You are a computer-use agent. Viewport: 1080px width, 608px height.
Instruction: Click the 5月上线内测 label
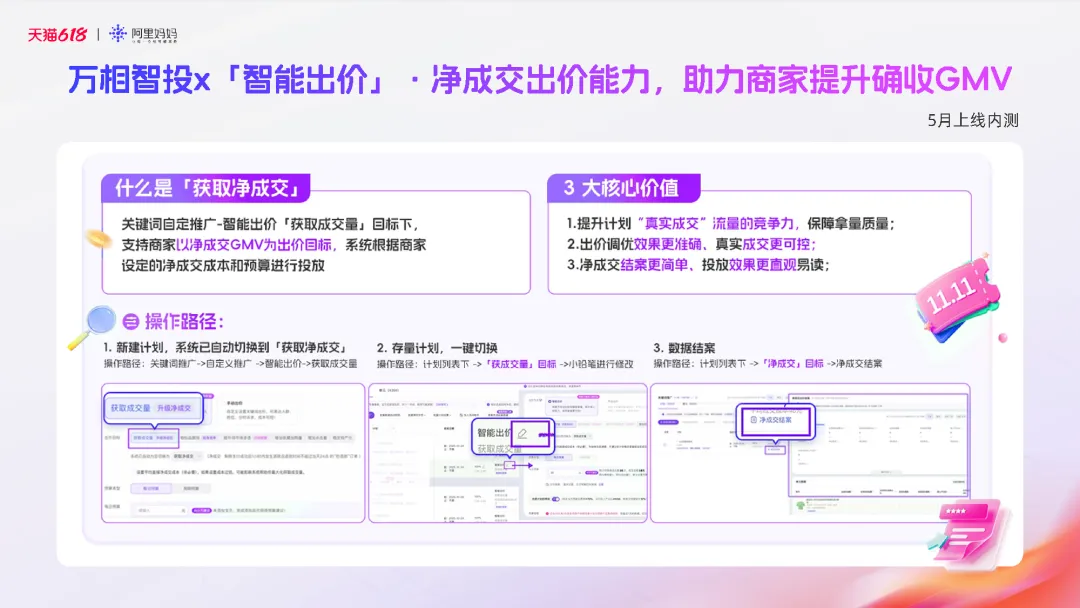[973, 120]
